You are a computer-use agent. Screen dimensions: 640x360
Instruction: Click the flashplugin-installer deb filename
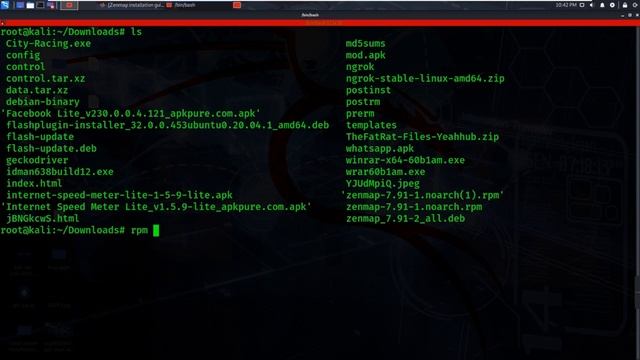[167, 125]
